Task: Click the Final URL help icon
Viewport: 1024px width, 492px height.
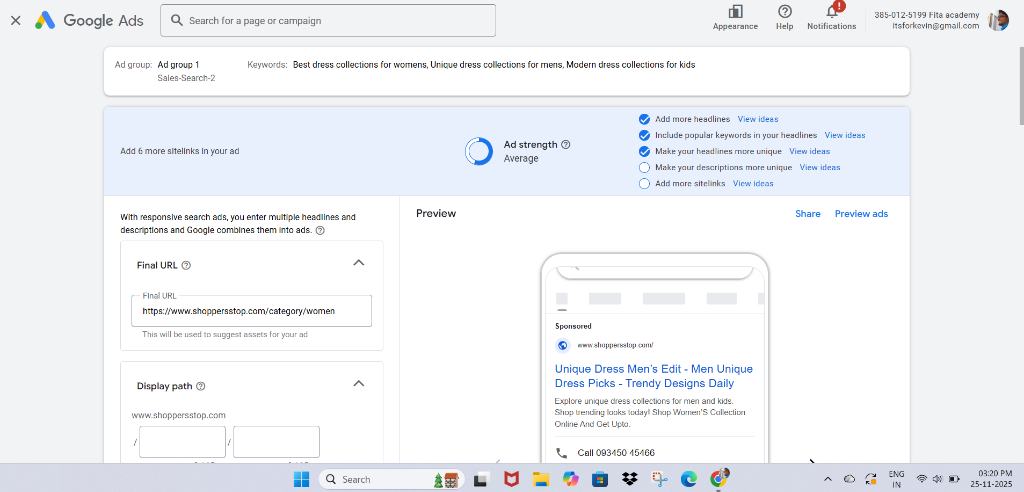Action: pos(186,265)
